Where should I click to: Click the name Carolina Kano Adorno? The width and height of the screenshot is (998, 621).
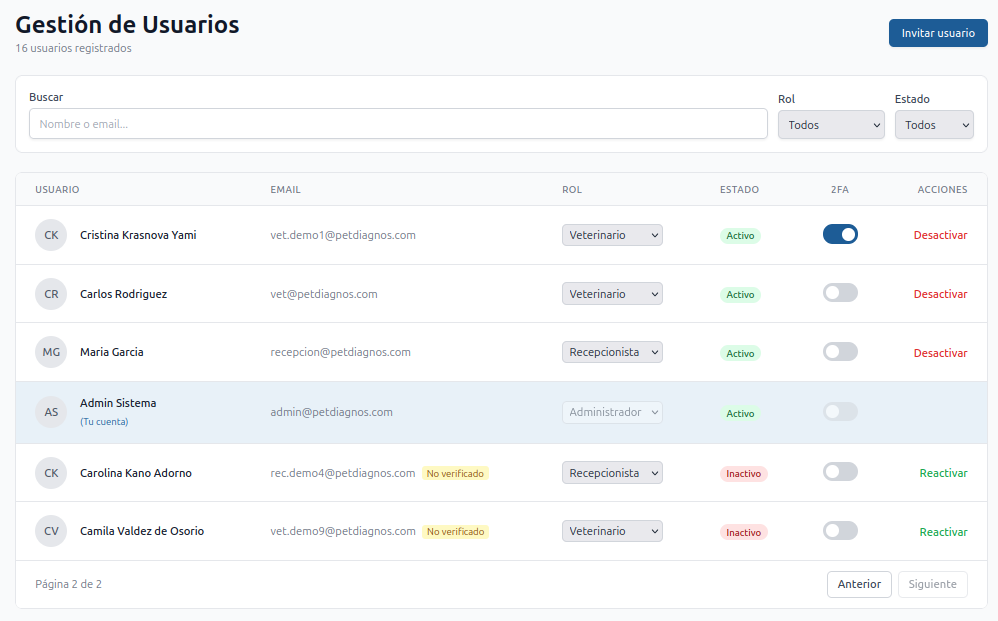tap(136, 473)
